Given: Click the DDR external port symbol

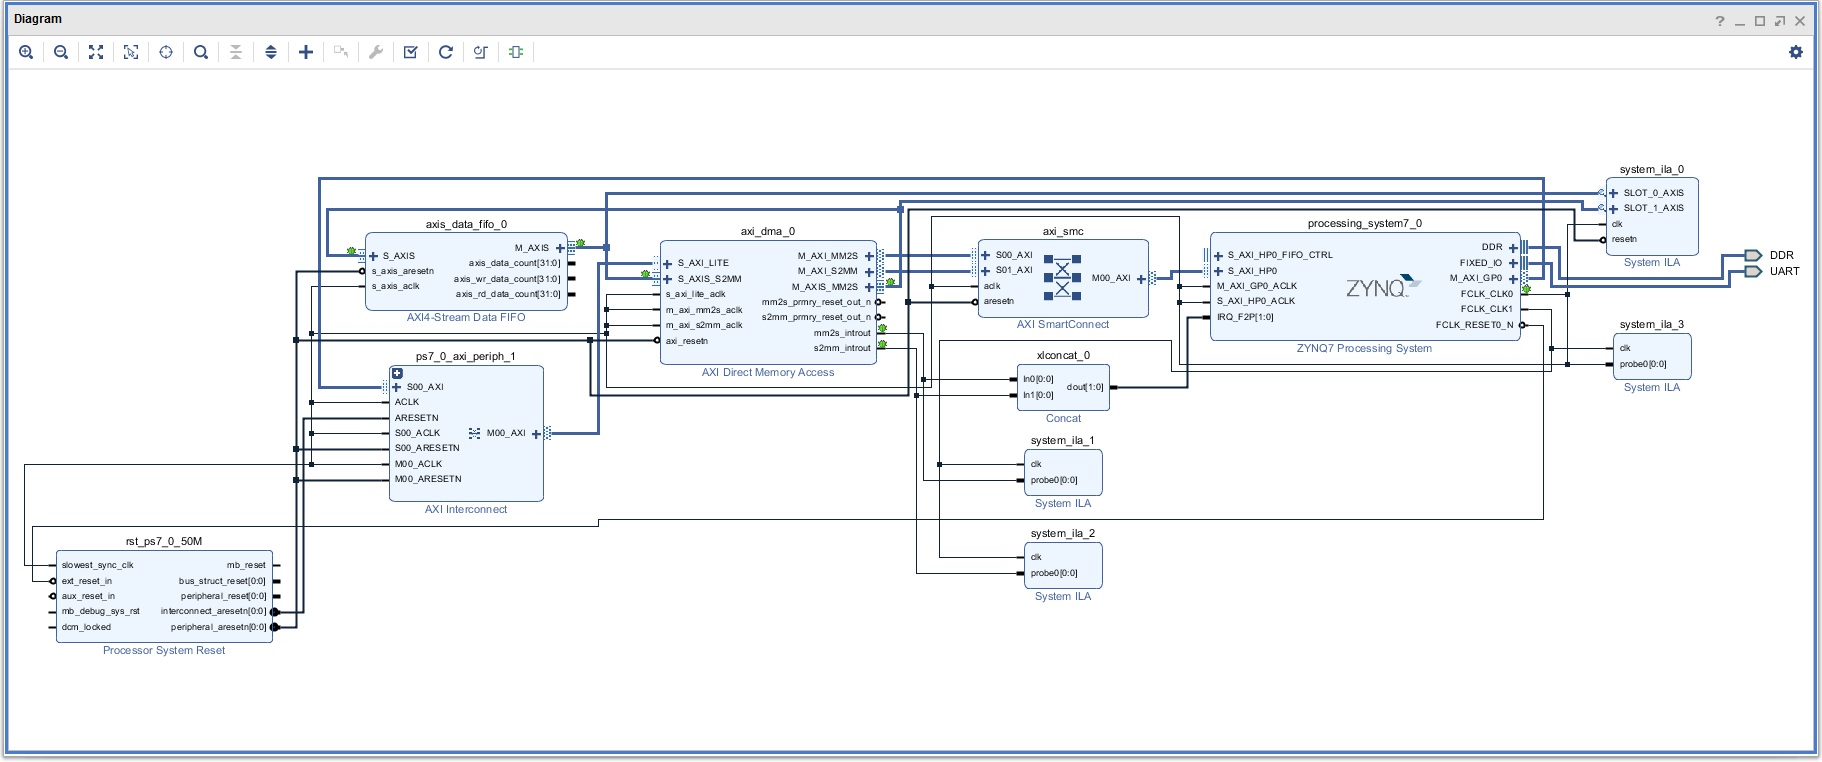Looking at the screenshot, I should (1753, 255).
